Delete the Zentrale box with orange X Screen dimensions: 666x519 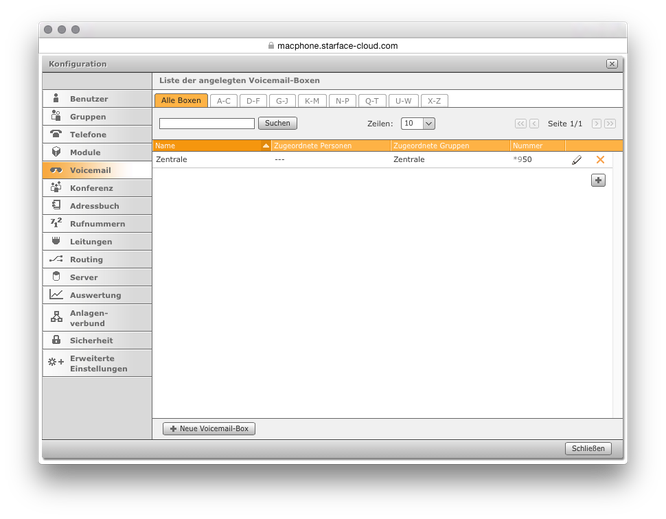(600, 160)
